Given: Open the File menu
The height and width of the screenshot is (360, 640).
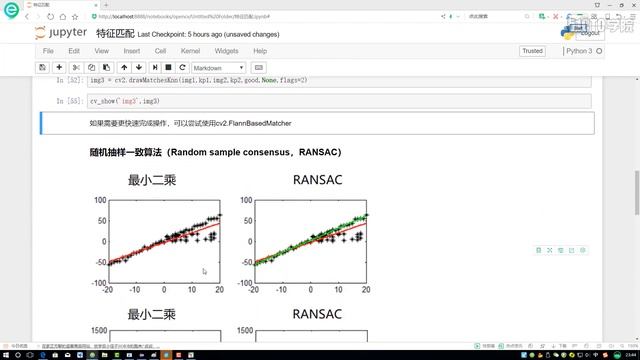Looking at the screenshot, I should pyautogui.click(x=48, y=51).
